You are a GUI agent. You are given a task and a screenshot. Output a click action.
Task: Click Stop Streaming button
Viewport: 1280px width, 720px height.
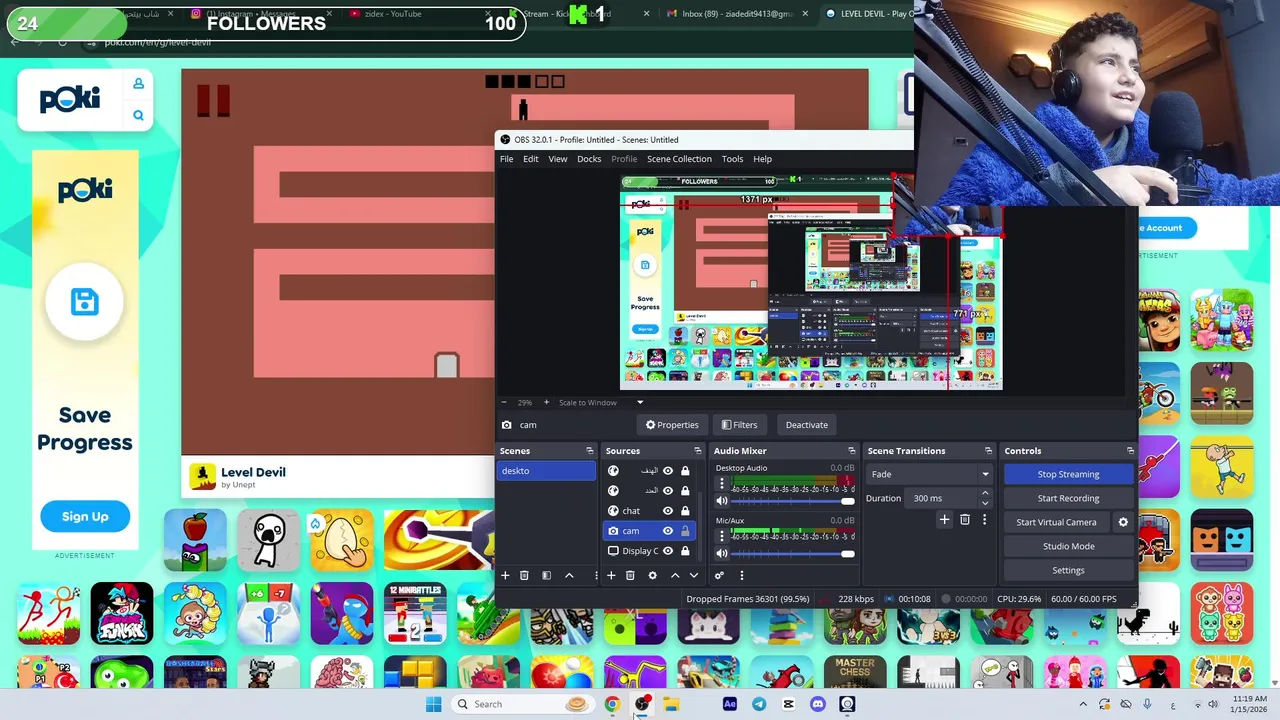click(1068, 474)
